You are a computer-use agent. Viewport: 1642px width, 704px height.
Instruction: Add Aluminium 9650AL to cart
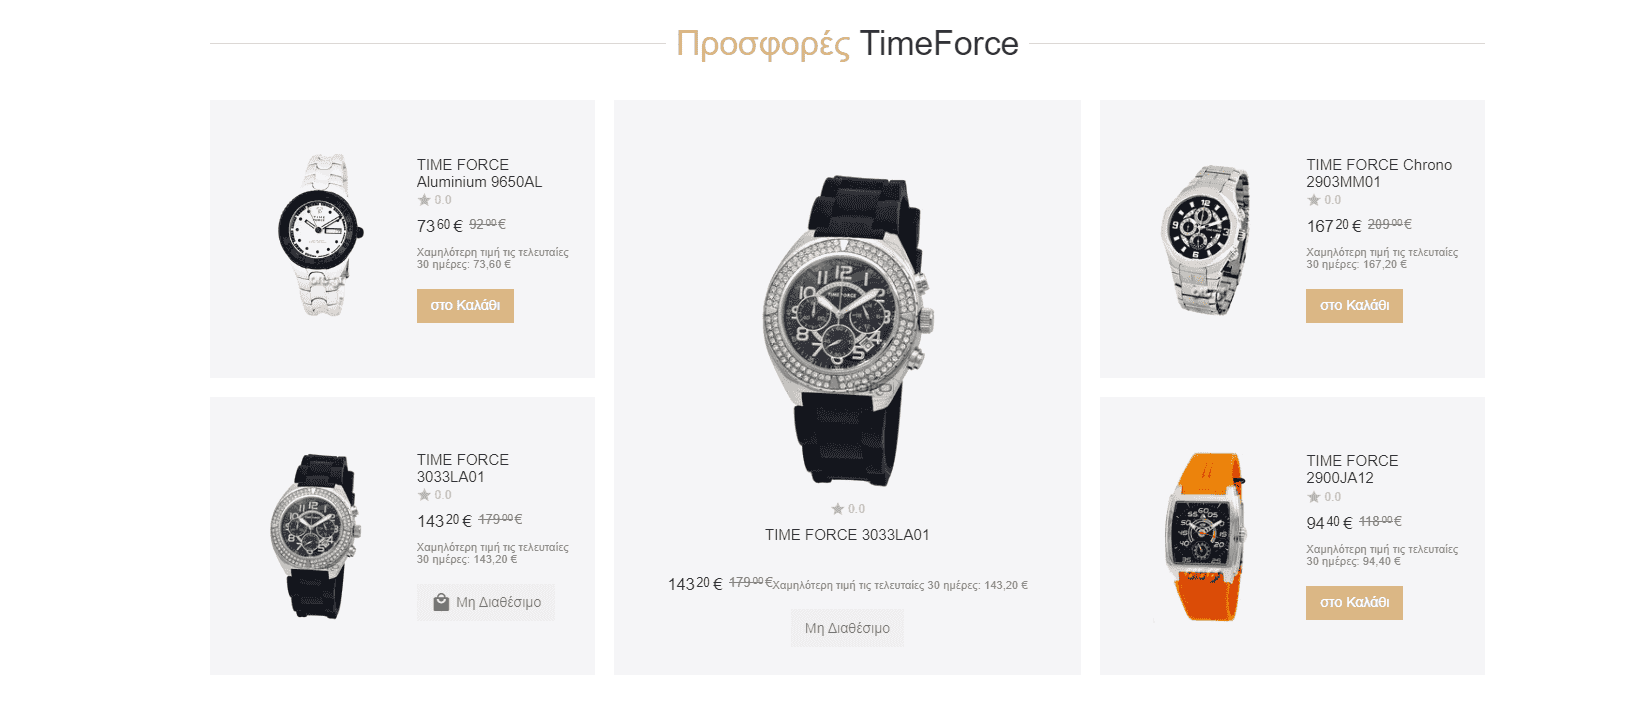465,306
